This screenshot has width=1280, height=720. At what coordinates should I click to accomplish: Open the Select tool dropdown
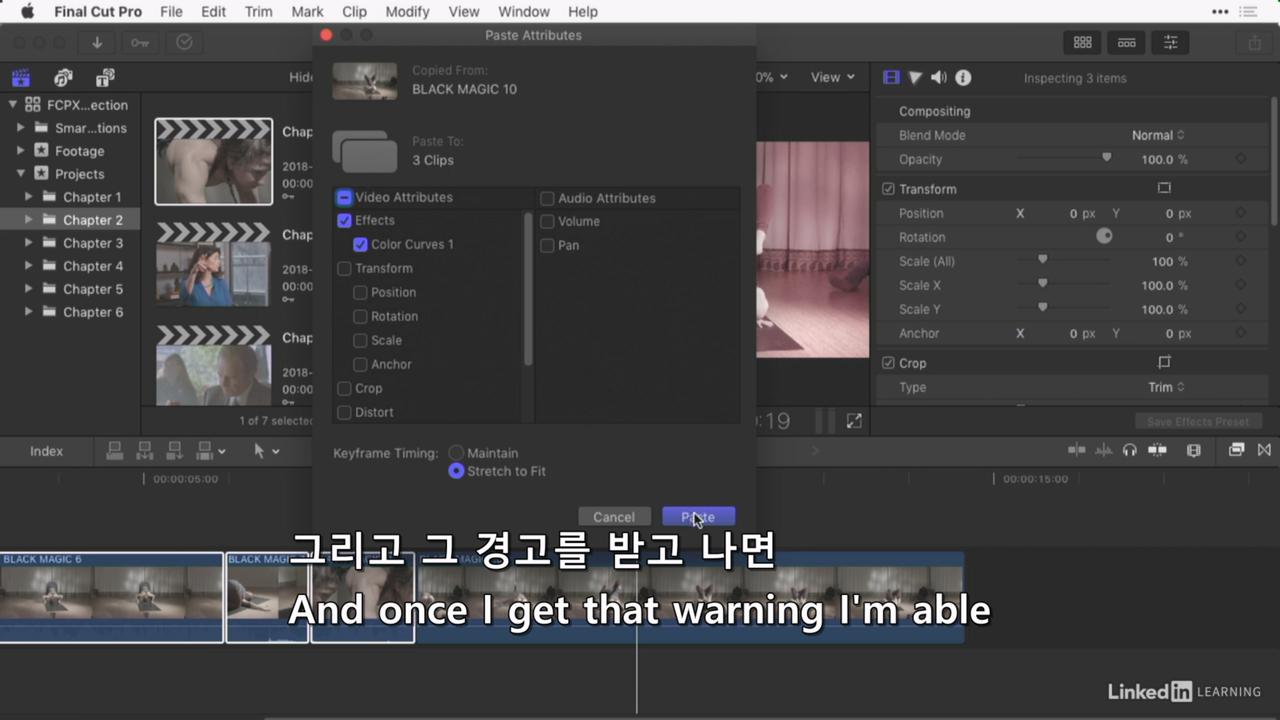pyautogui.click(x=266, y=451)
